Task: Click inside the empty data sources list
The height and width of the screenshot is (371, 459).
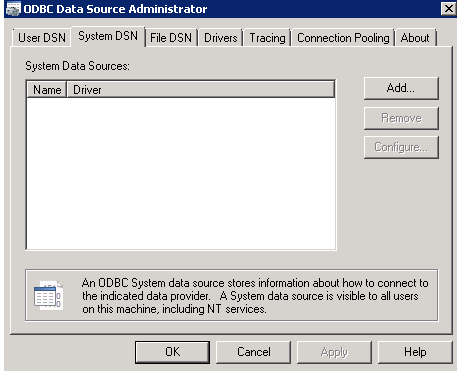Action: 181,173
